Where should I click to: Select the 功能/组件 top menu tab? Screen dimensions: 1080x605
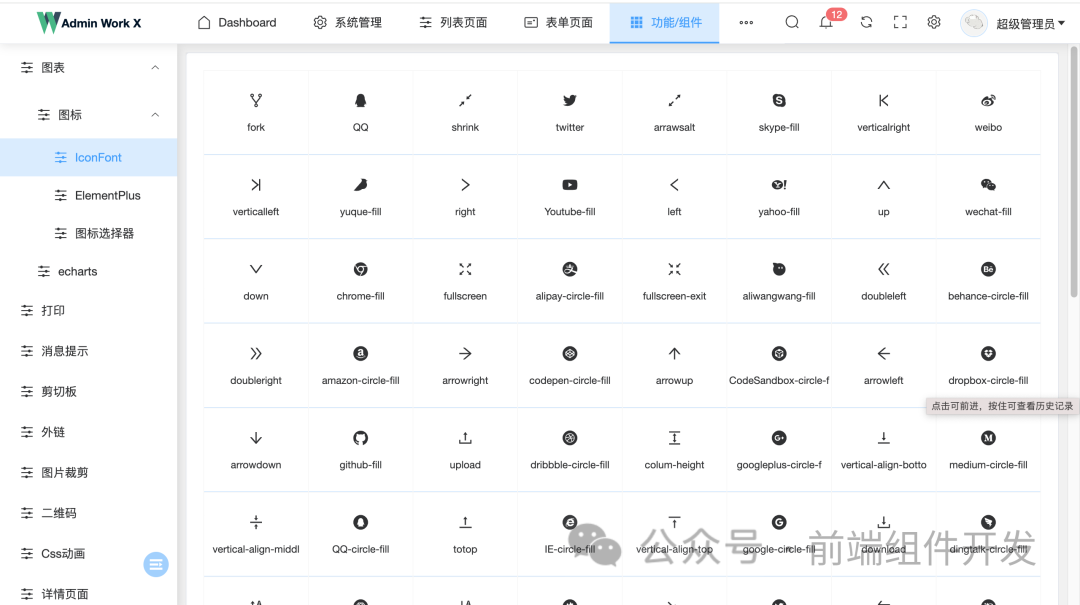pos(665,23)
